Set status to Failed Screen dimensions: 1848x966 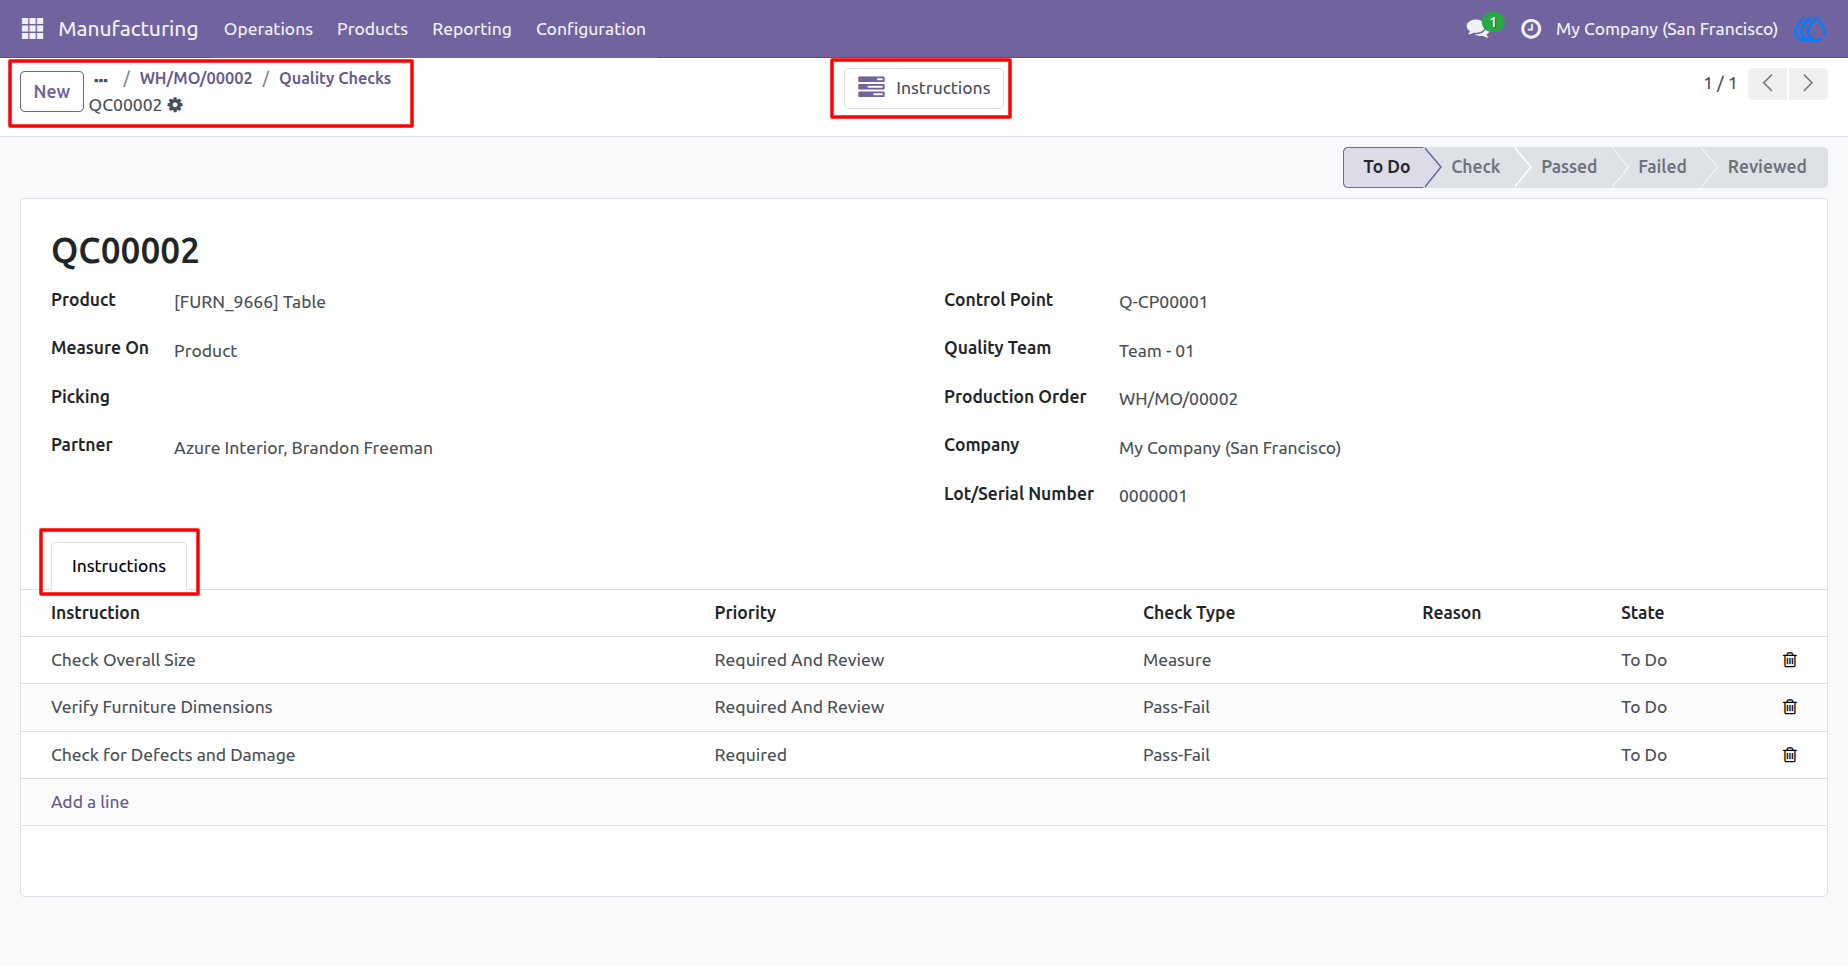point(1662,167)
